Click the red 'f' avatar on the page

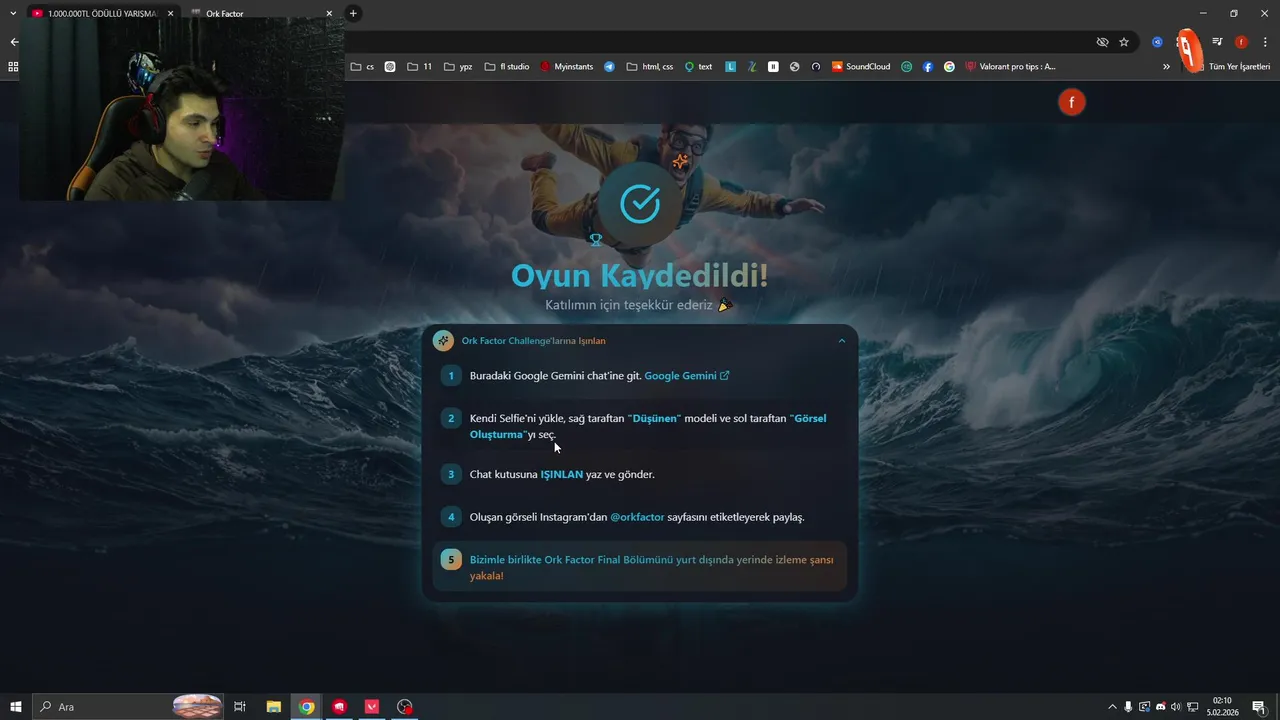[x=1071, y=102]
